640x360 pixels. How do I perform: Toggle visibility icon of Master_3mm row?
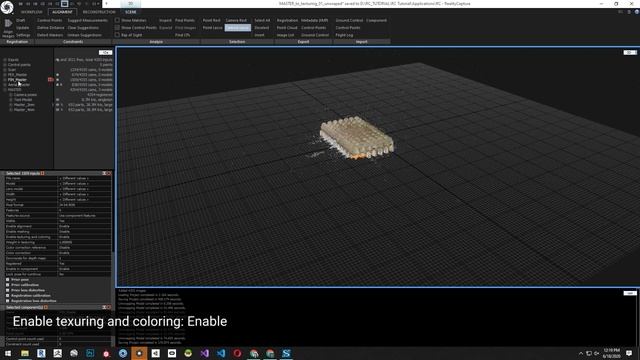(57, 105)
